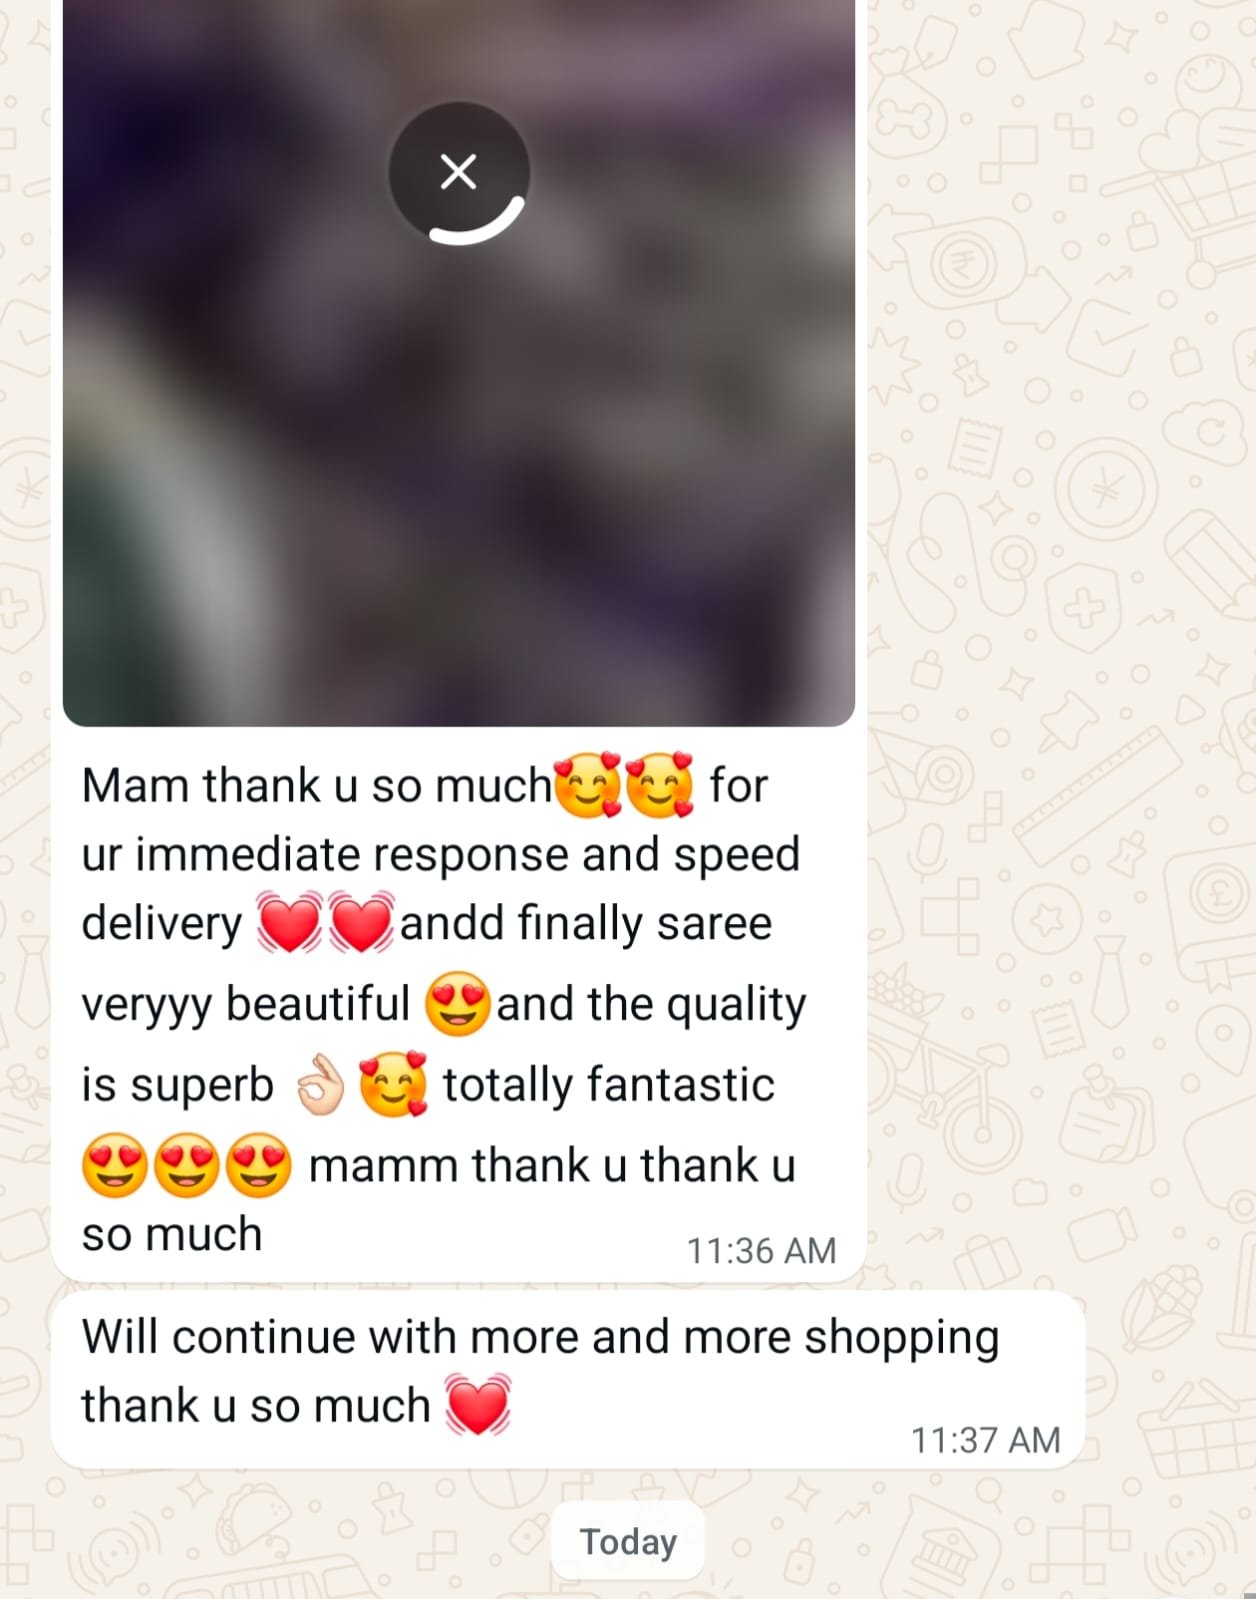Image resolution: width=1256 pixels, height=1599 pixels.
Task: Select the 'Will continue with more' message bubble
Action: 568,1379
